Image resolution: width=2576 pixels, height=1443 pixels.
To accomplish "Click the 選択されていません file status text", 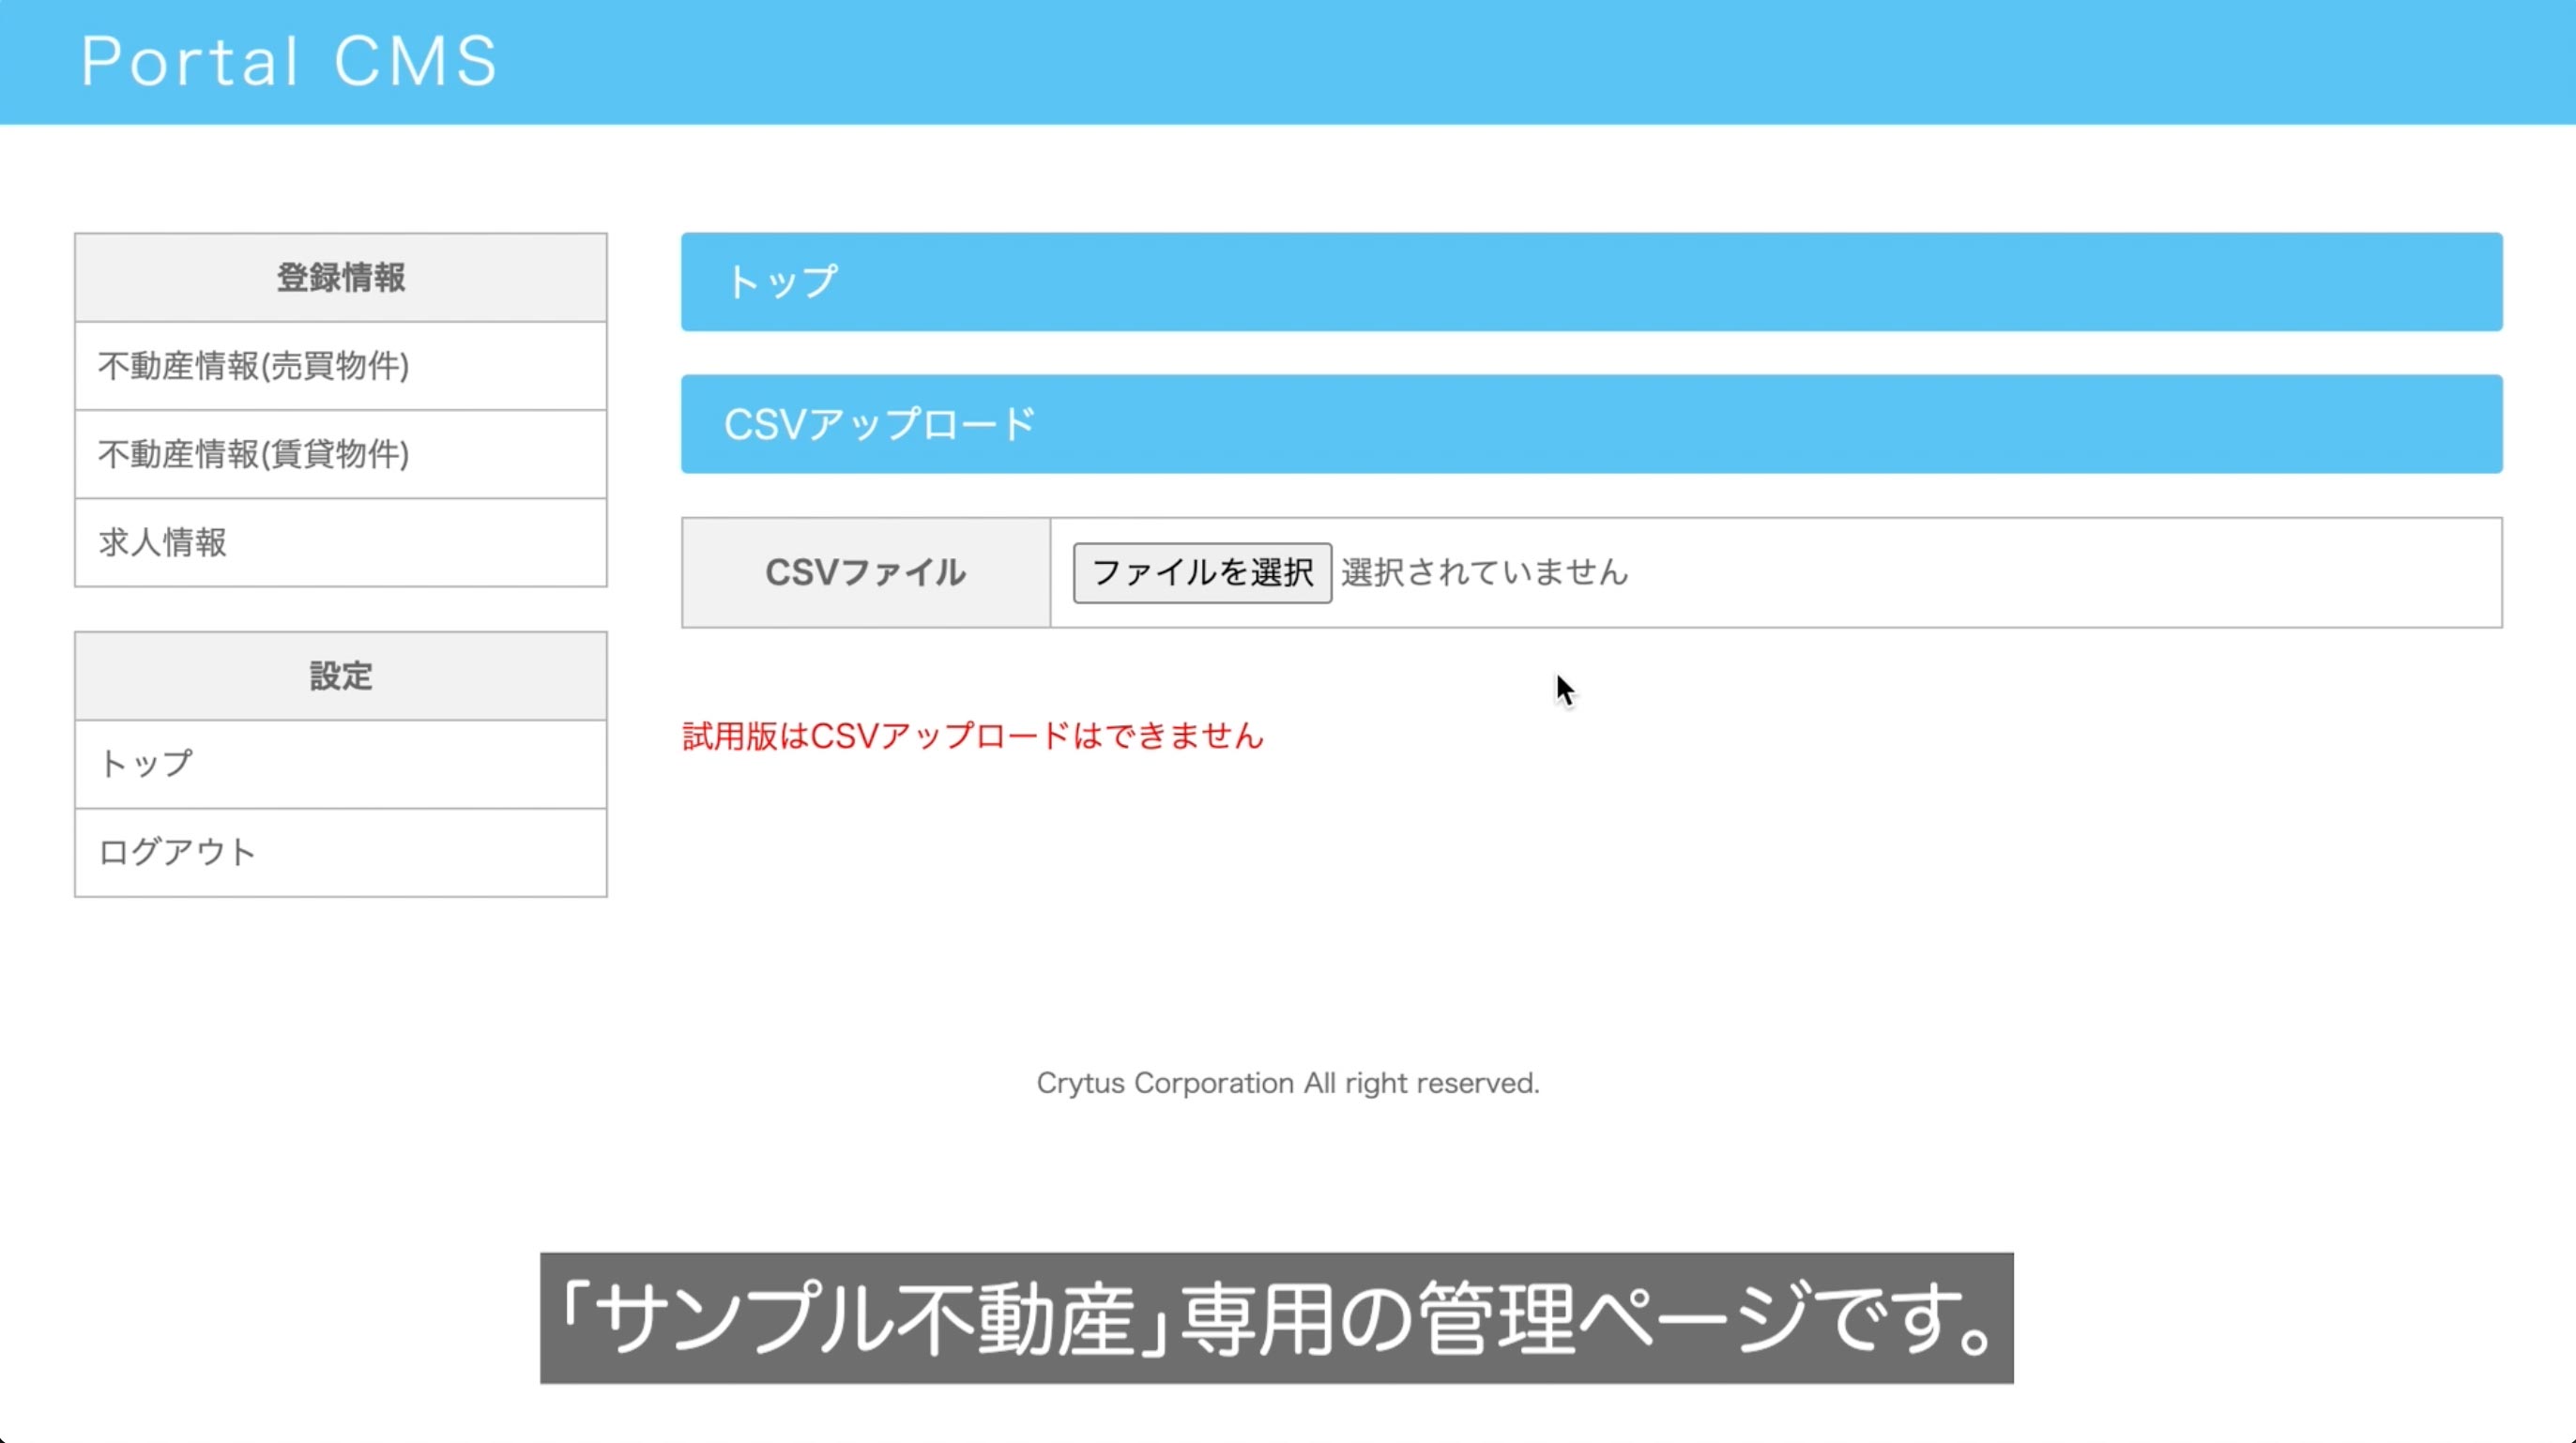I will [1485, 573].
